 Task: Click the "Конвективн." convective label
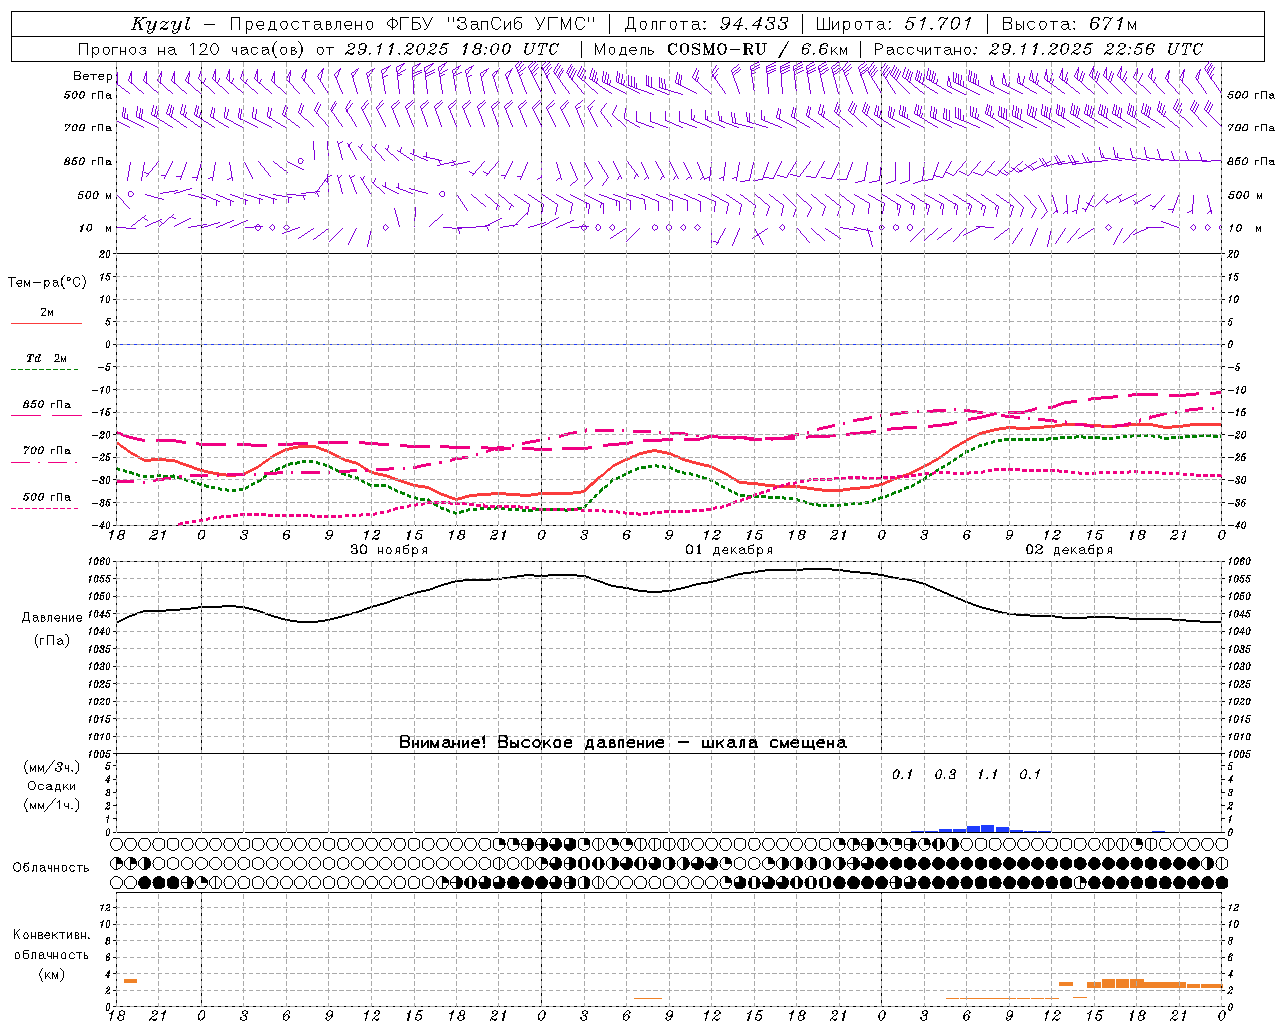52,935
